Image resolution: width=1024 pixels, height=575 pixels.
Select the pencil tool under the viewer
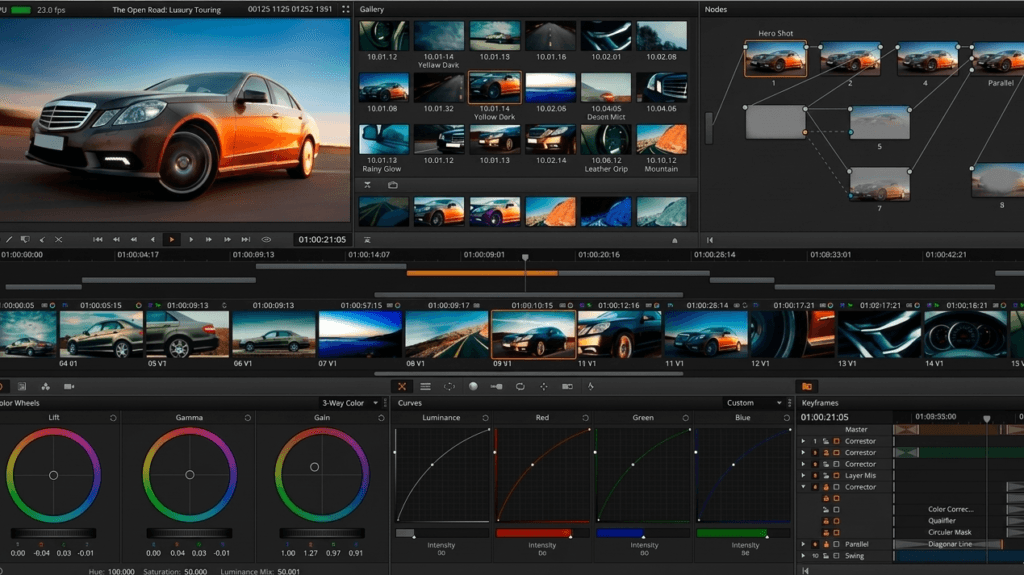point(8,240)
